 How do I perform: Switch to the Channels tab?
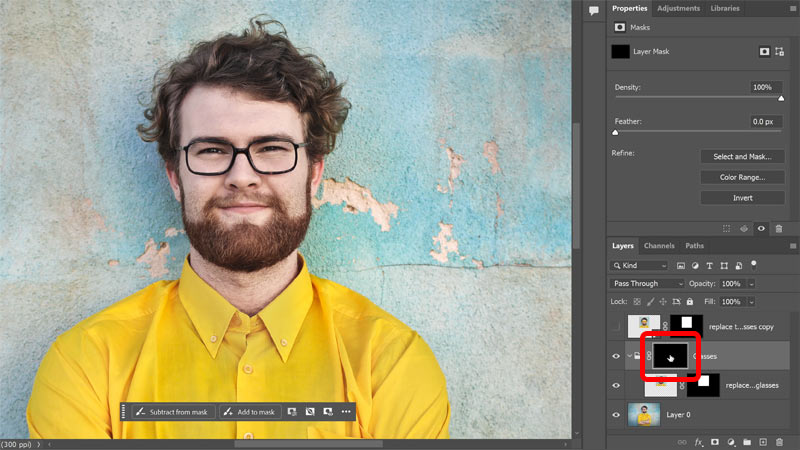click(x=659, y=245)
